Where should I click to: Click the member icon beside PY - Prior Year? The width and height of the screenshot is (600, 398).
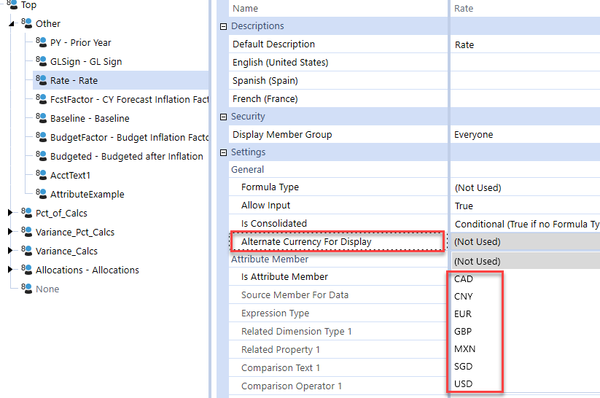click(41, 42)
